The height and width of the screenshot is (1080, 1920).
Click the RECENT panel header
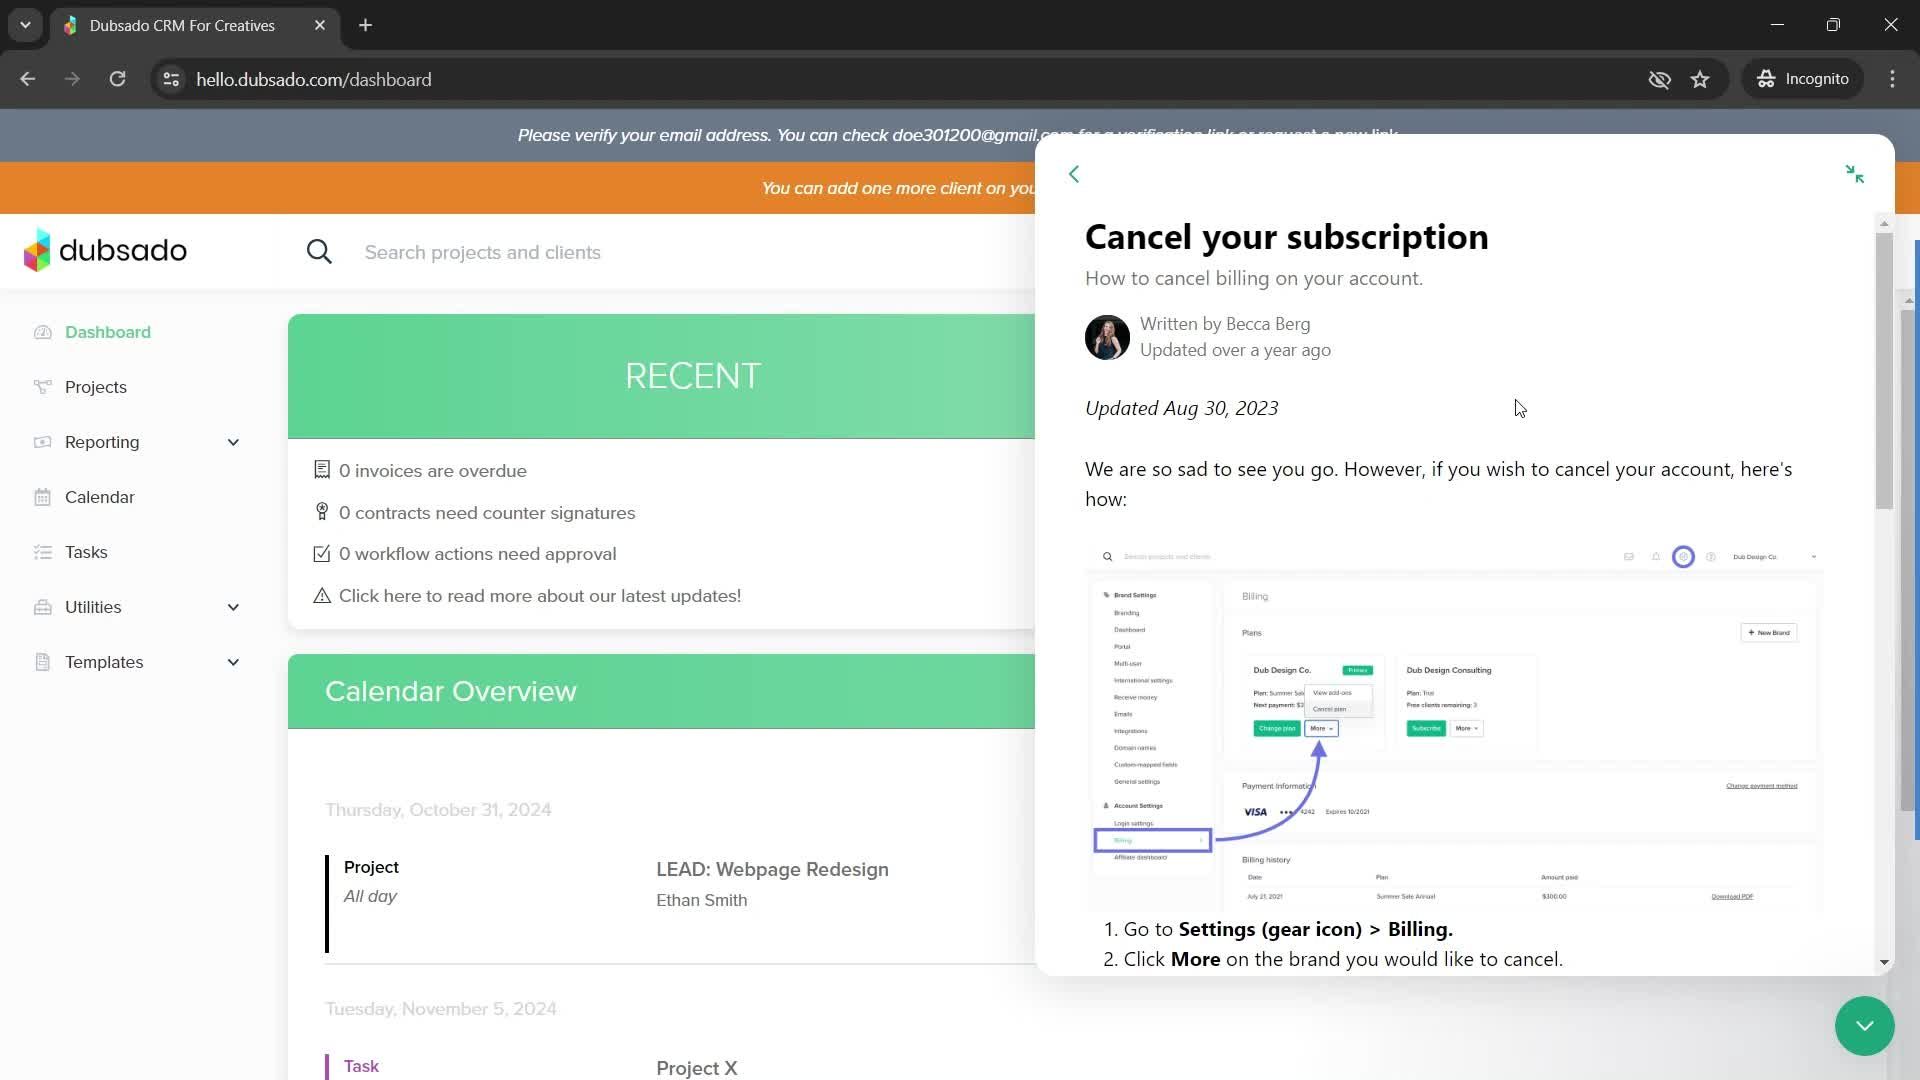coord(661,376)
